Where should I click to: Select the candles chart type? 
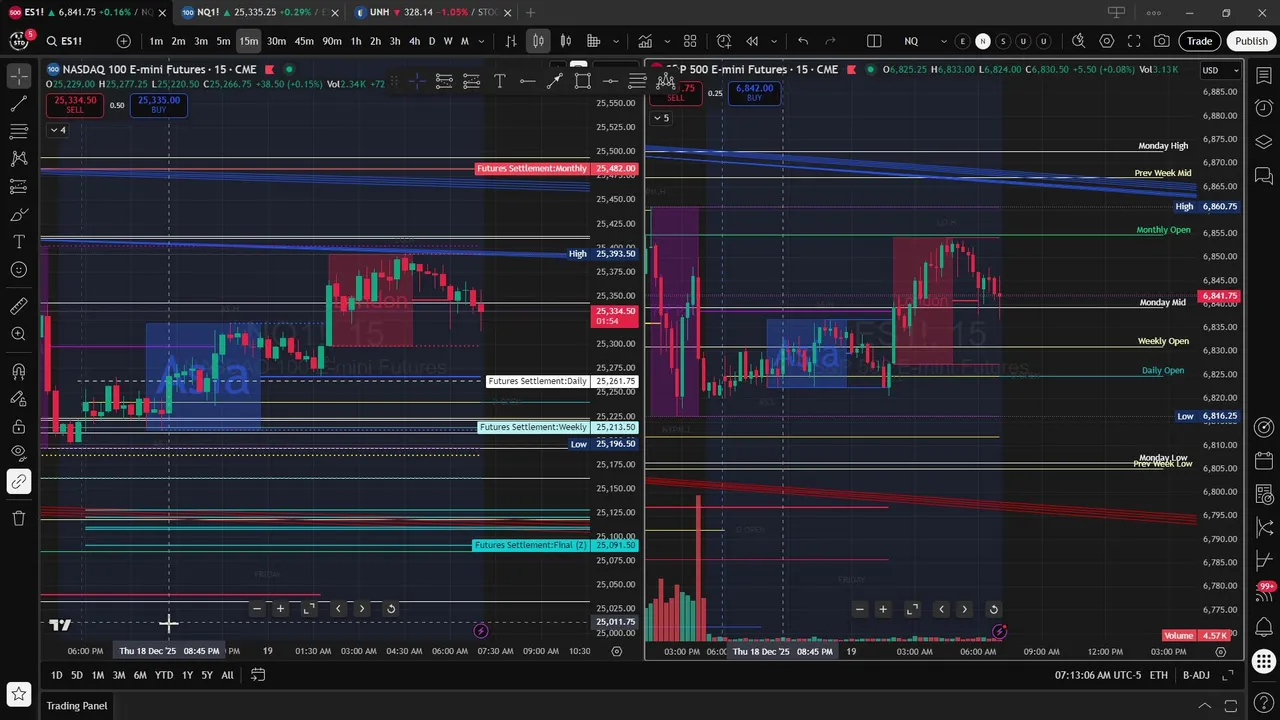(538, 41)
